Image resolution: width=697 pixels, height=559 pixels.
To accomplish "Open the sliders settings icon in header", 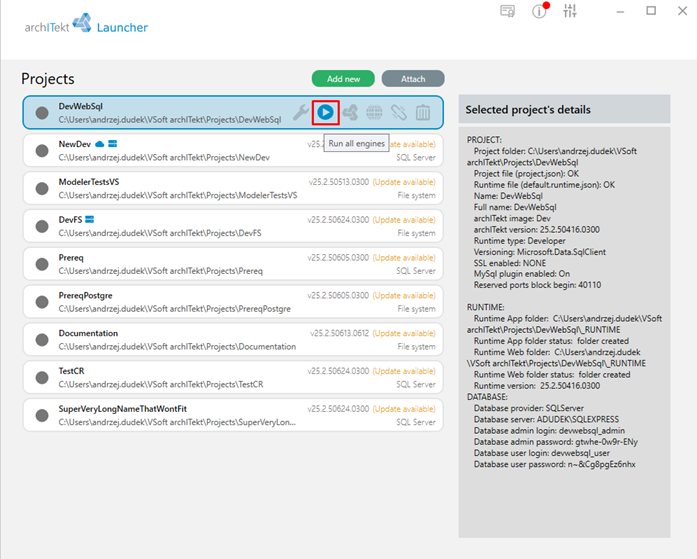I will (570, 11).
